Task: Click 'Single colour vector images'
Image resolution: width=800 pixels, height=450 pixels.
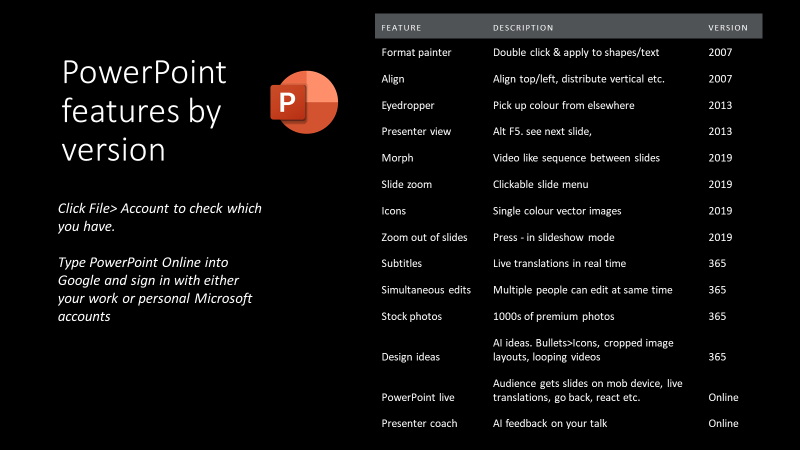Action: coord(557,211)
